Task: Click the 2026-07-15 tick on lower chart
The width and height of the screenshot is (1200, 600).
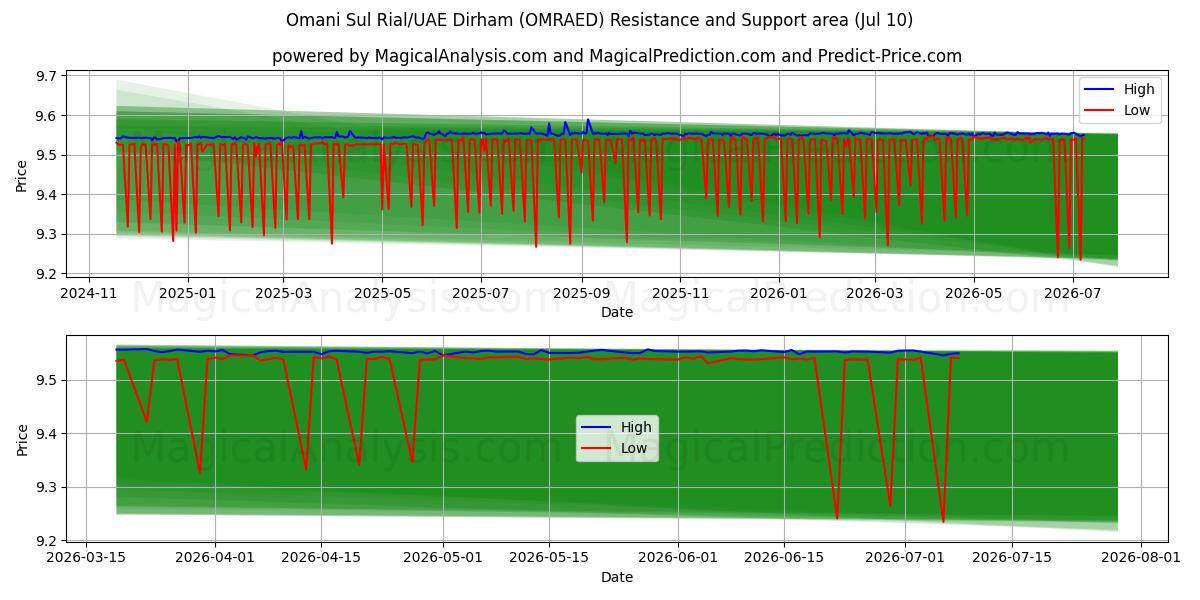Action: pyautogui.click(x=1014, y=558)
